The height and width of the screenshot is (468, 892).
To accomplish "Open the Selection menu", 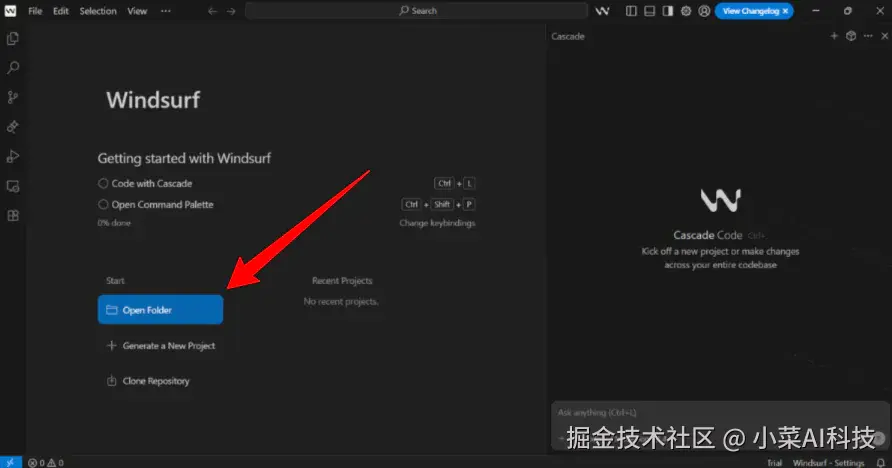I will click(x=98, y=11).
